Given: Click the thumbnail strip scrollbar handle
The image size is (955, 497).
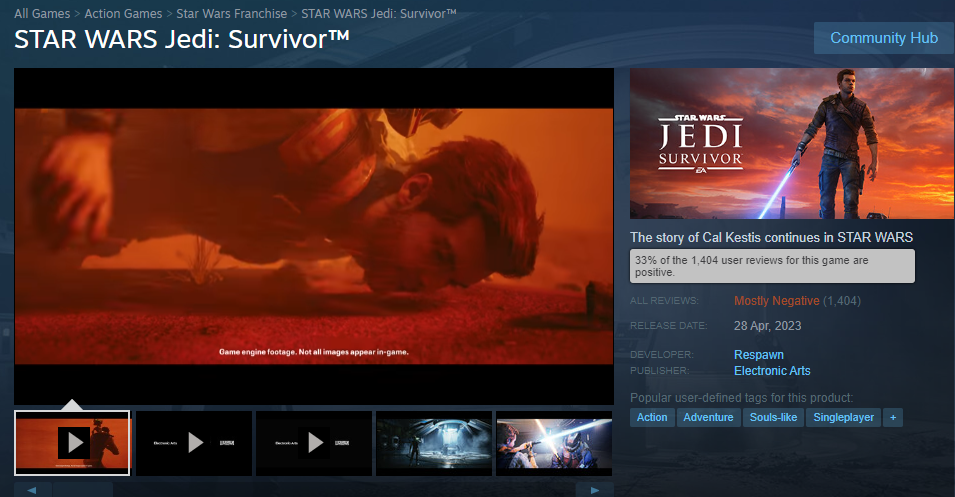Looking at the screenshot, I should point(83,490).
